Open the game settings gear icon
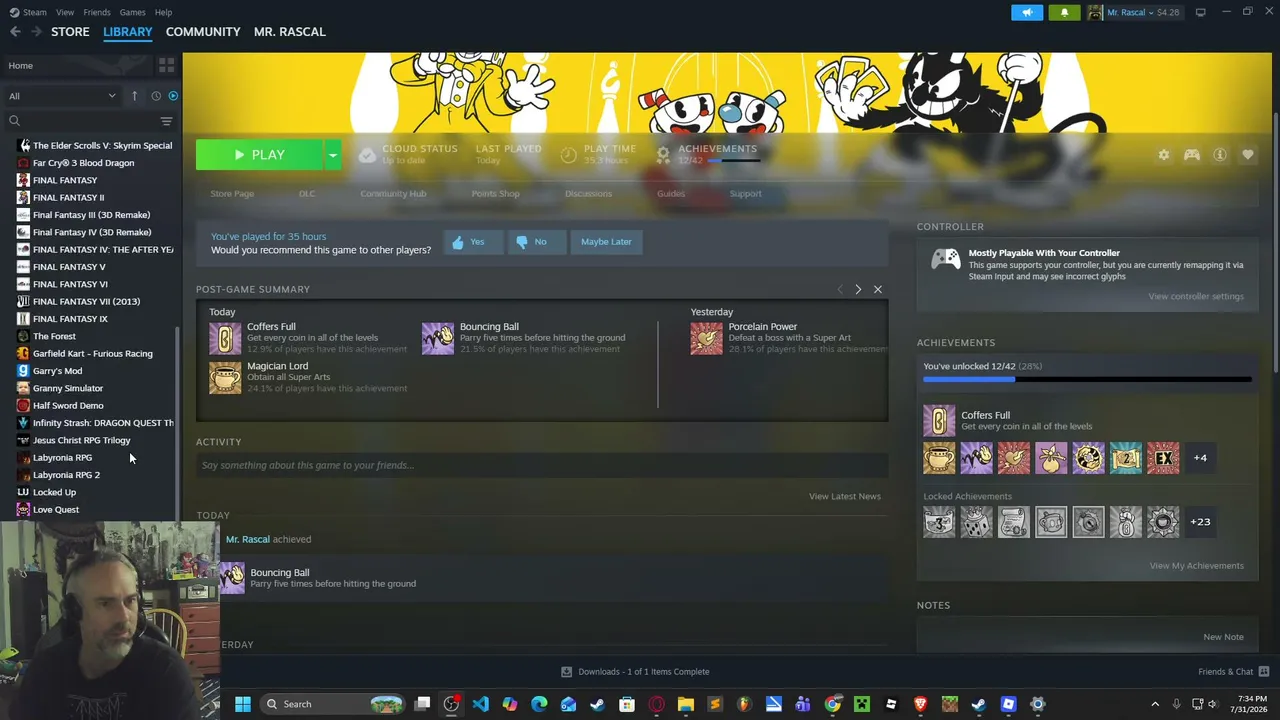 point(1164,155)
